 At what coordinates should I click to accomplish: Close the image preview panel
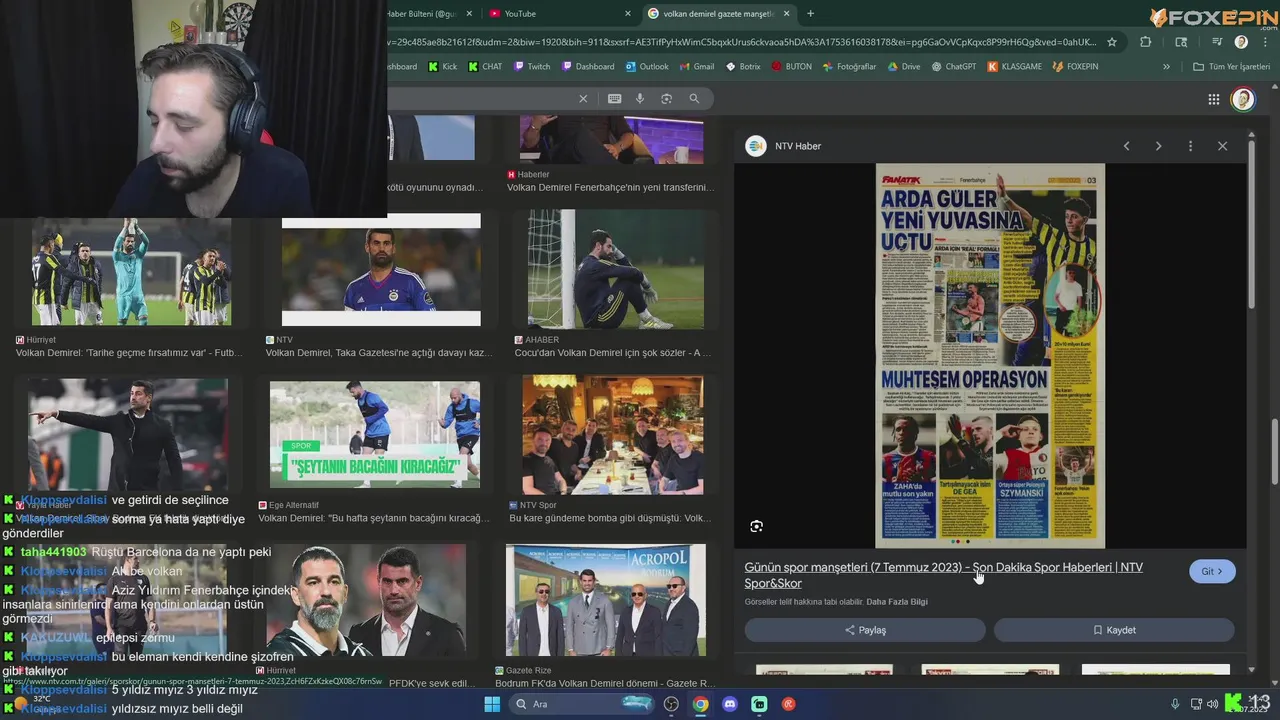[x=1222, y=146]
